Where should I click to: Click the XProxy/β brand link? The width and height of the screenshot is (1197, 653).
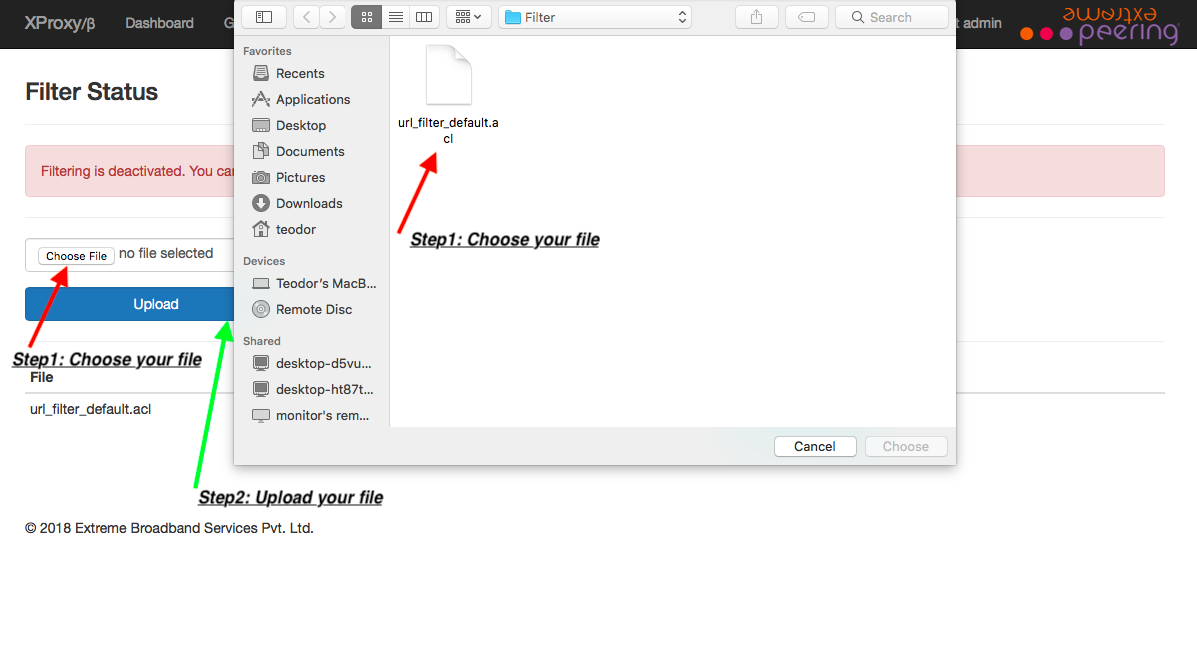60,23
